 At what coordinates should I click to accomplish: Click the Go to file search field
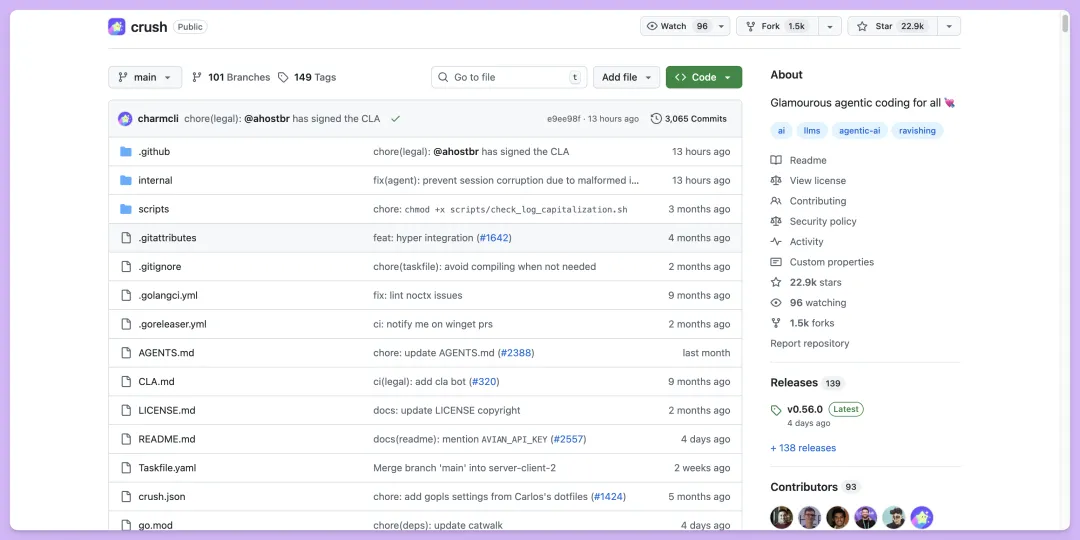tap(508, 77)
